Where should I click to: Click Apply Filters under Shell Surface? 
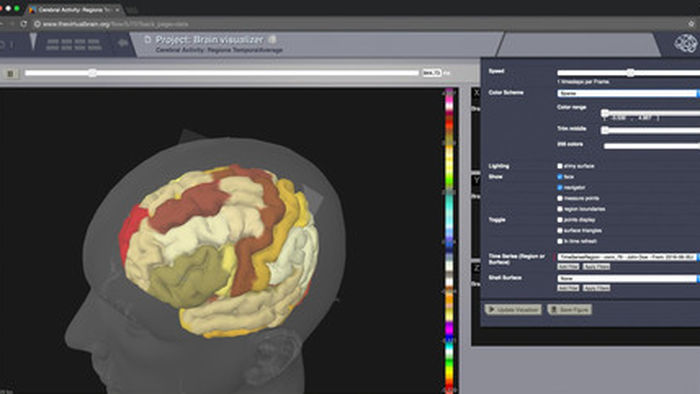596,288
